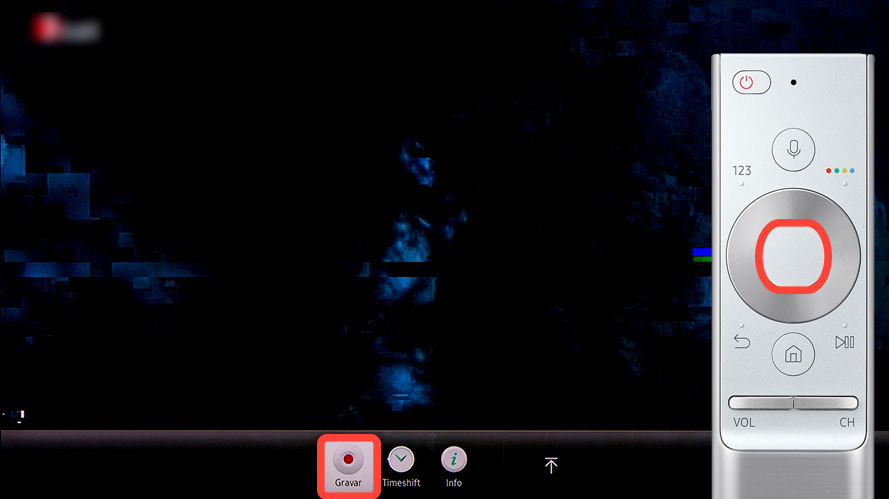Navigate up on the remote directional ring
Screen dimensions: 889x499
pyautogui.click(x=793, y=203)
